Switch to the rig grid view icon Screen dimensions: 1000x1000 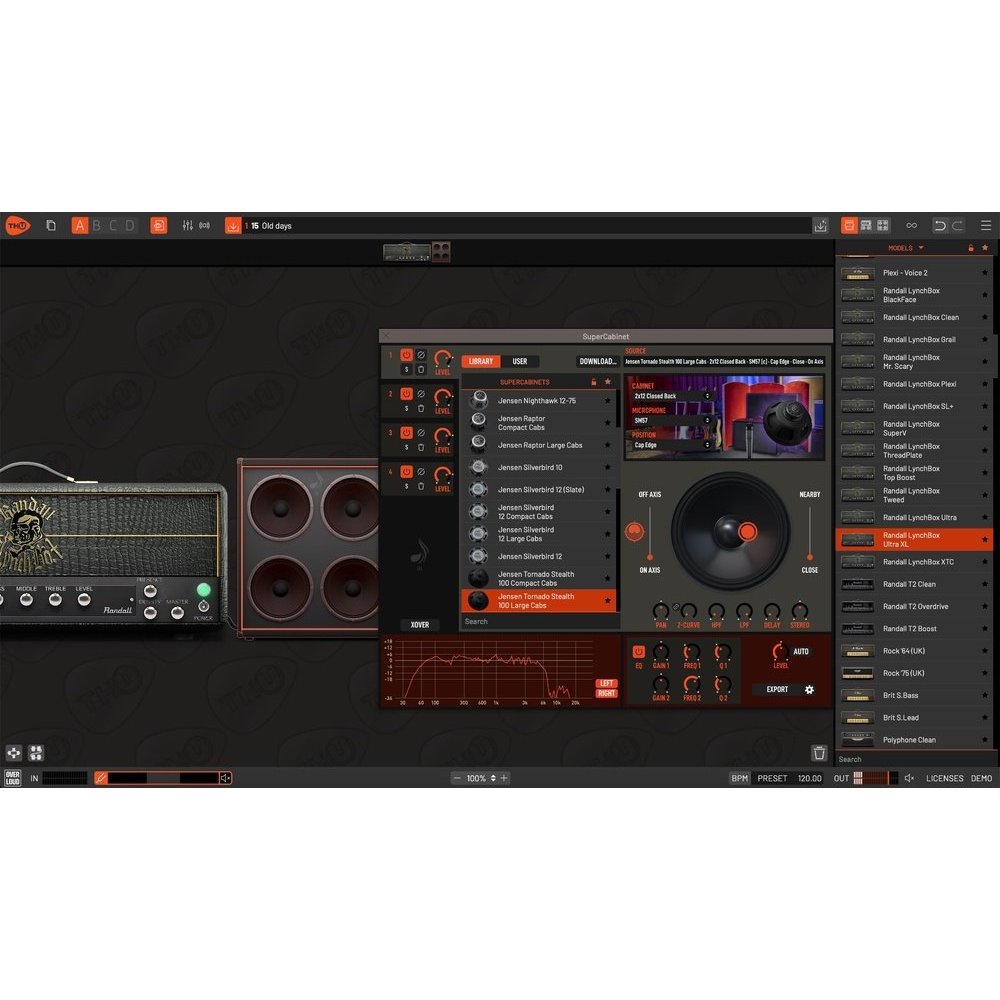[x=866, y=225]
